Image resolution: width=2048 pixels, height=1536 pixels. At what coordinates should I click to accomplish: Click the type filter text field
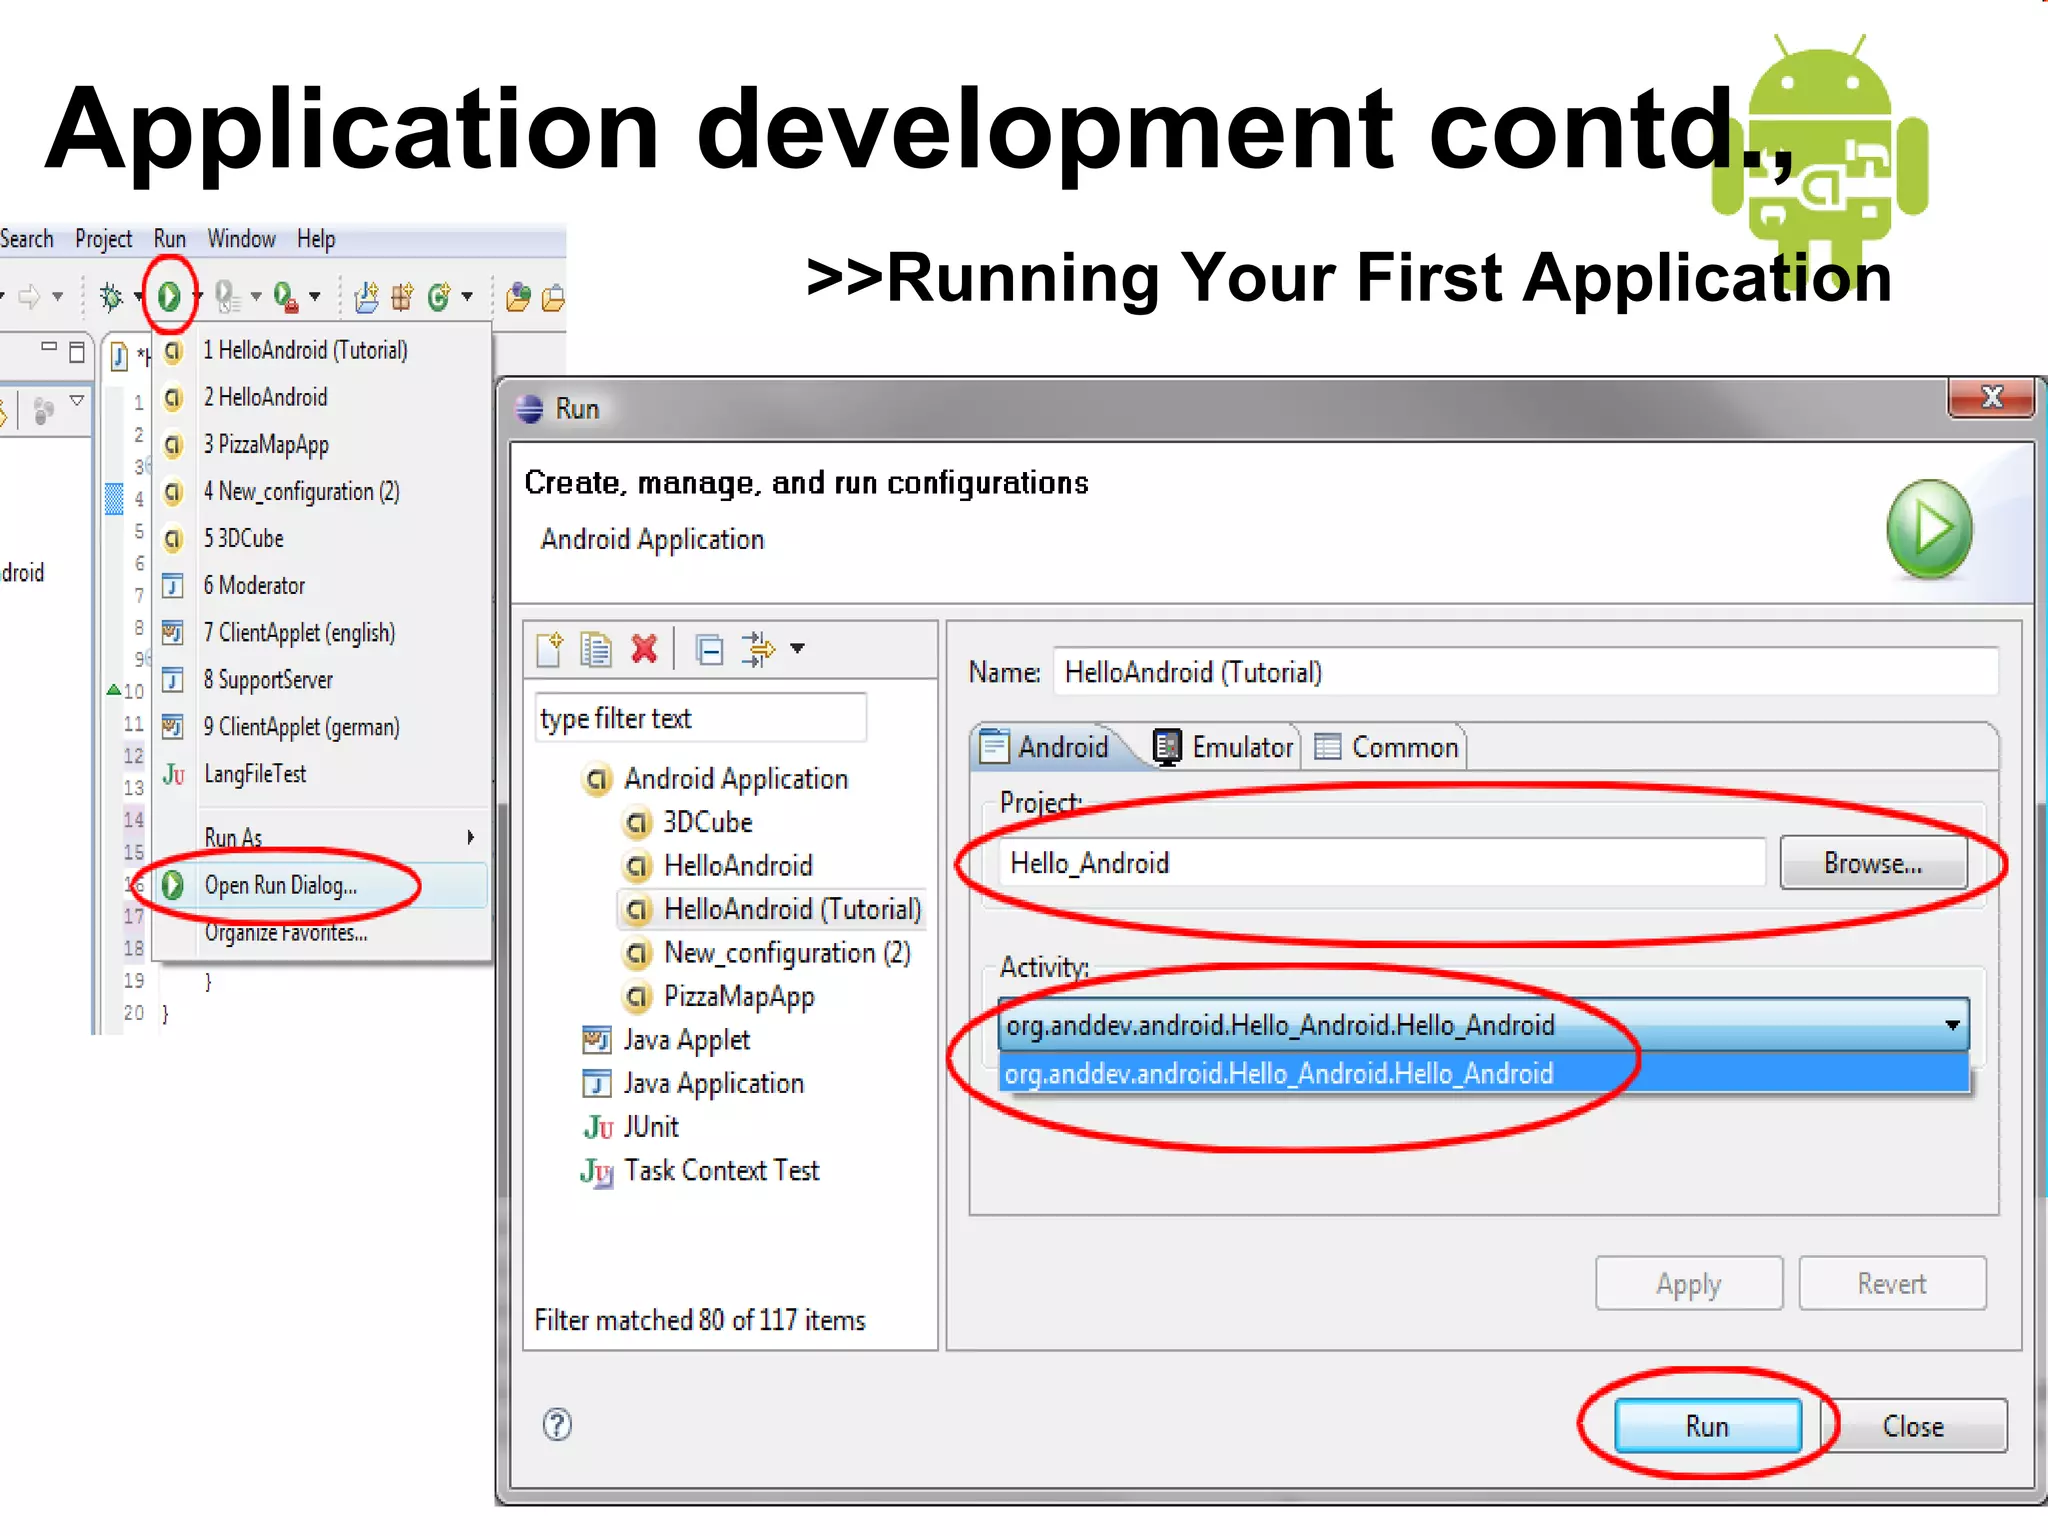pos(699,718)
